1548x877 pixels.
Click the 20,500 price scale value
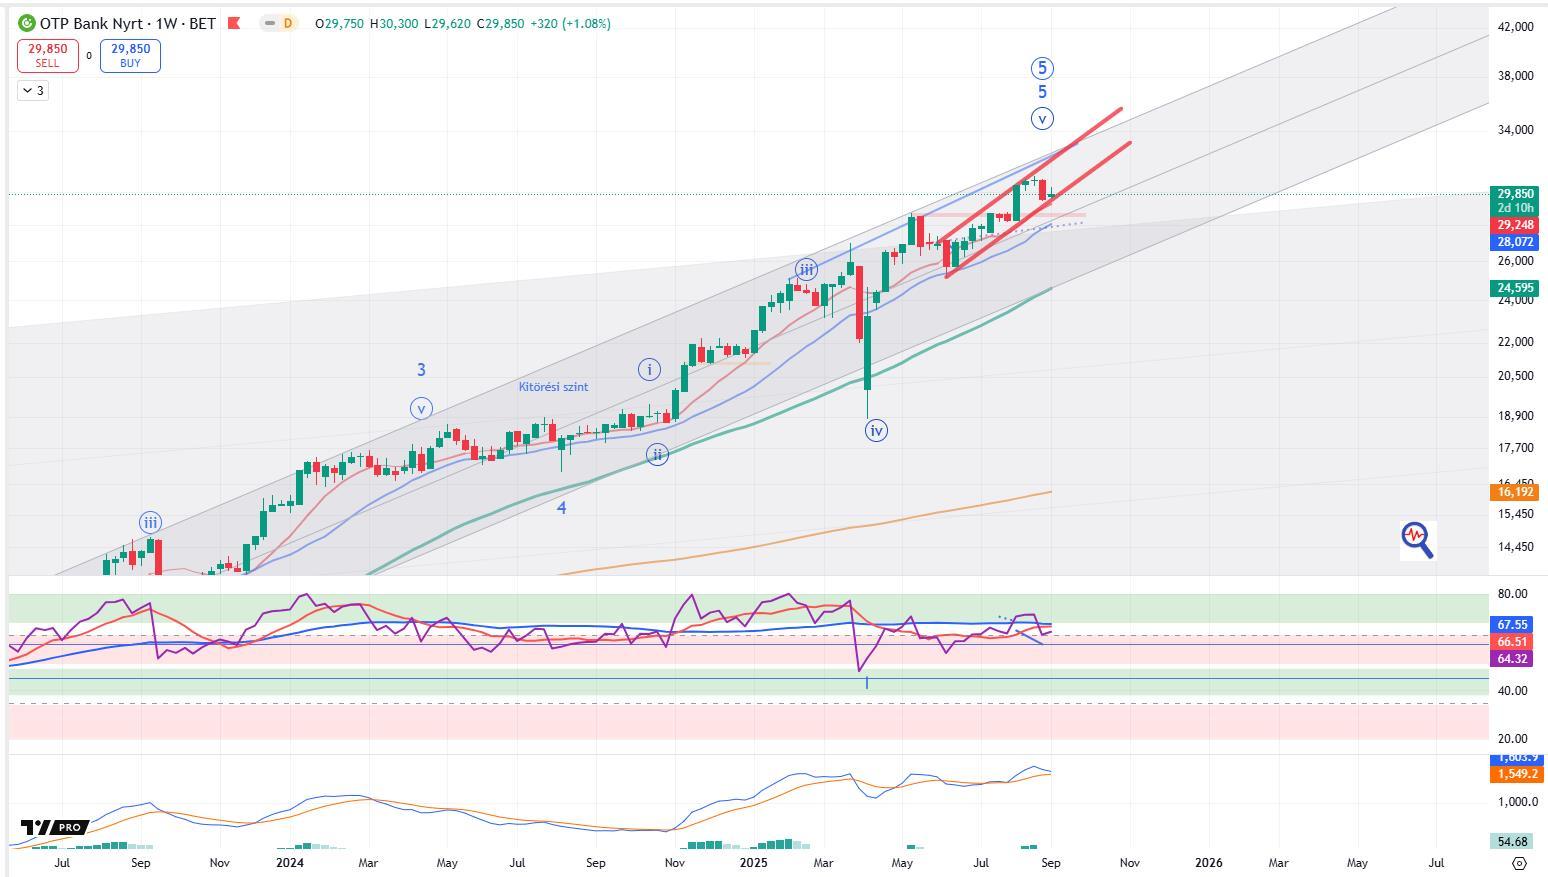(x=1516, y=376)
